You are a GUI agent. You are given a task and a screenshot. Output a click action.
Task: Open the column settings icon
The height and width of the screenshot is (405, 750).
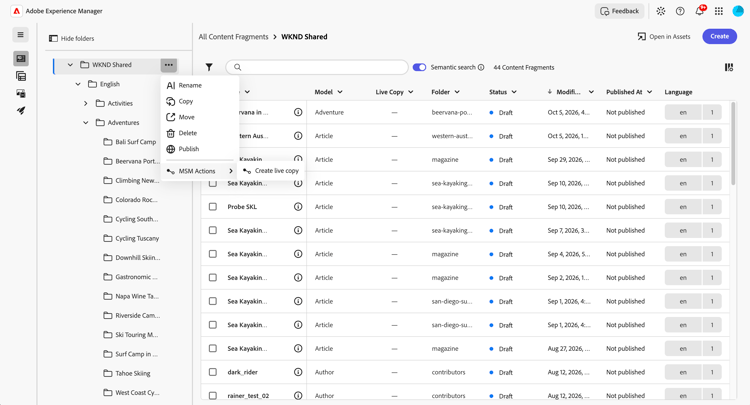pyautogui.click(x=728, y=67)
